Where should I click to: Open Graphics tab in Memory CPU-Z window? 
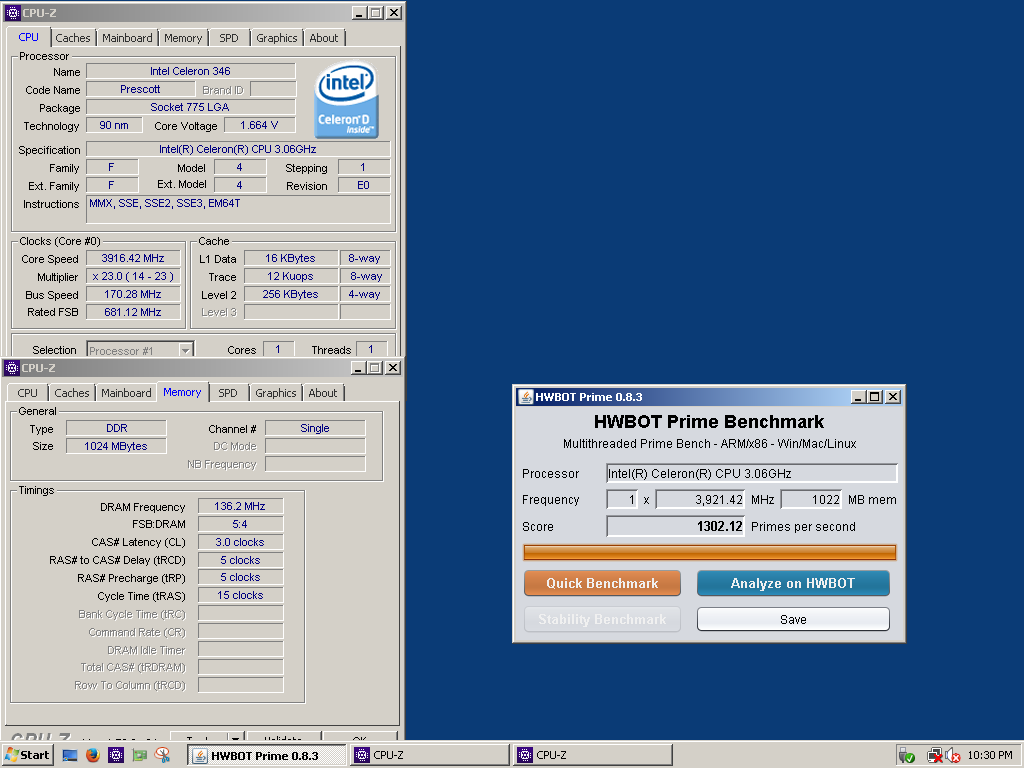[276, 393]
